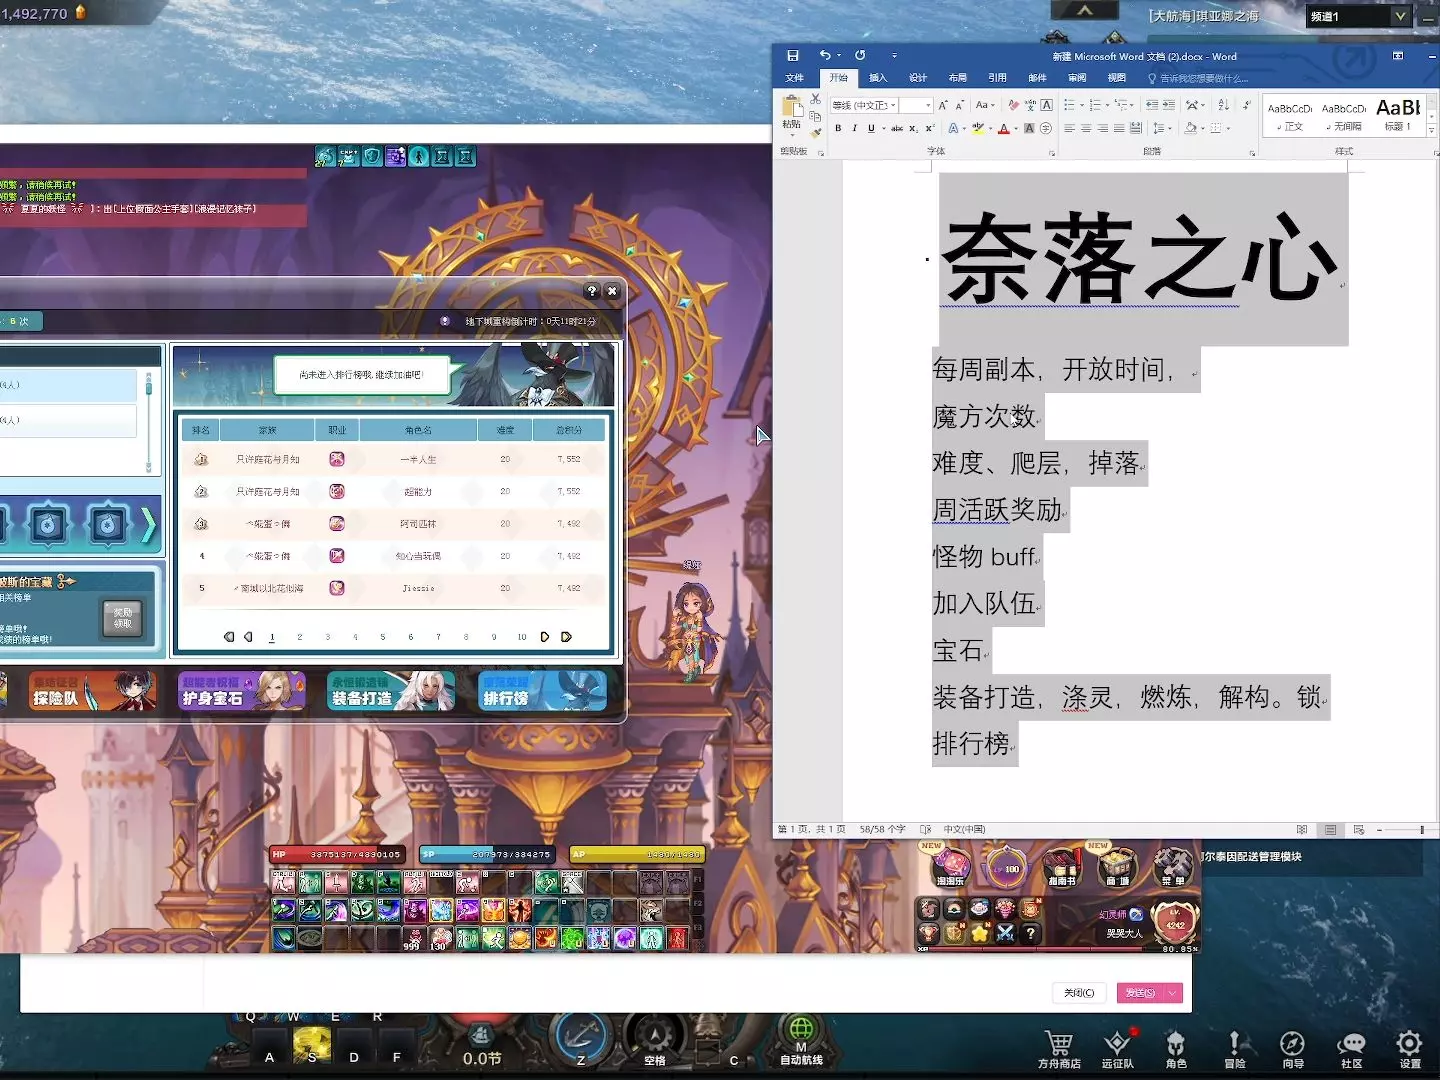This screenshot has height=1080, width=1440.
Task: Toggle character shading
Action: tap(1029, 128)
